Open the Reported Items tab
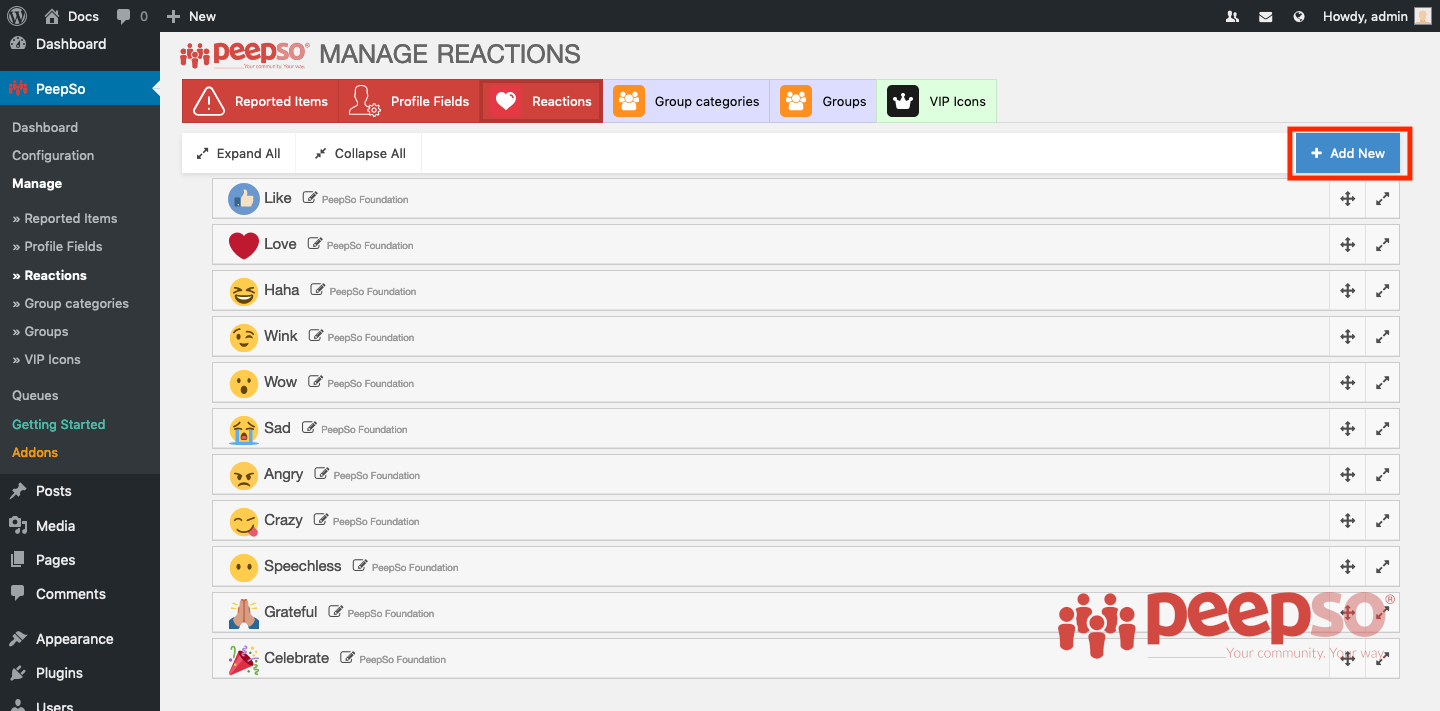The height and width of the screenshot is (711, 1440). click(x=260, y=101)
